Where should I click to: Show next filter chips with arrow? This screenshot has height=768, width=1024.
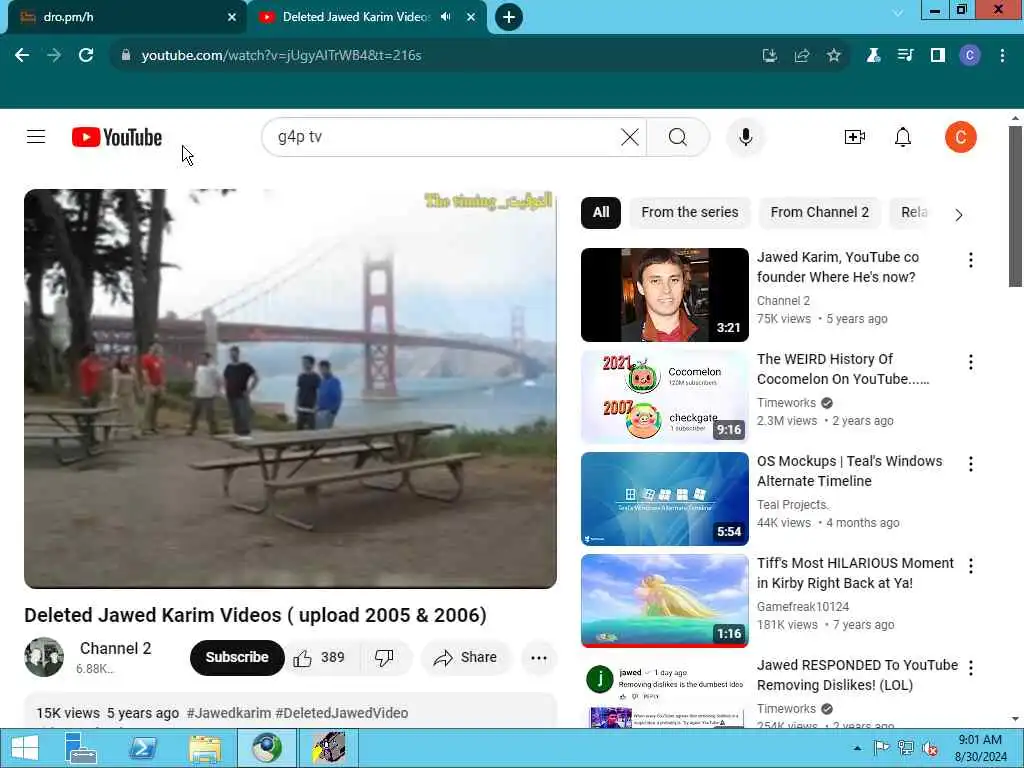point(958,215)
